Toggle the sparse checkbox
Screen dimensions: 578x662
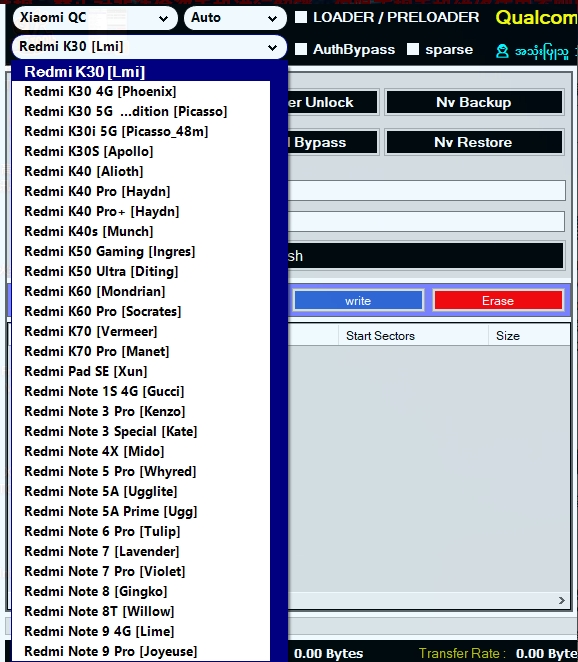(412, 49)
